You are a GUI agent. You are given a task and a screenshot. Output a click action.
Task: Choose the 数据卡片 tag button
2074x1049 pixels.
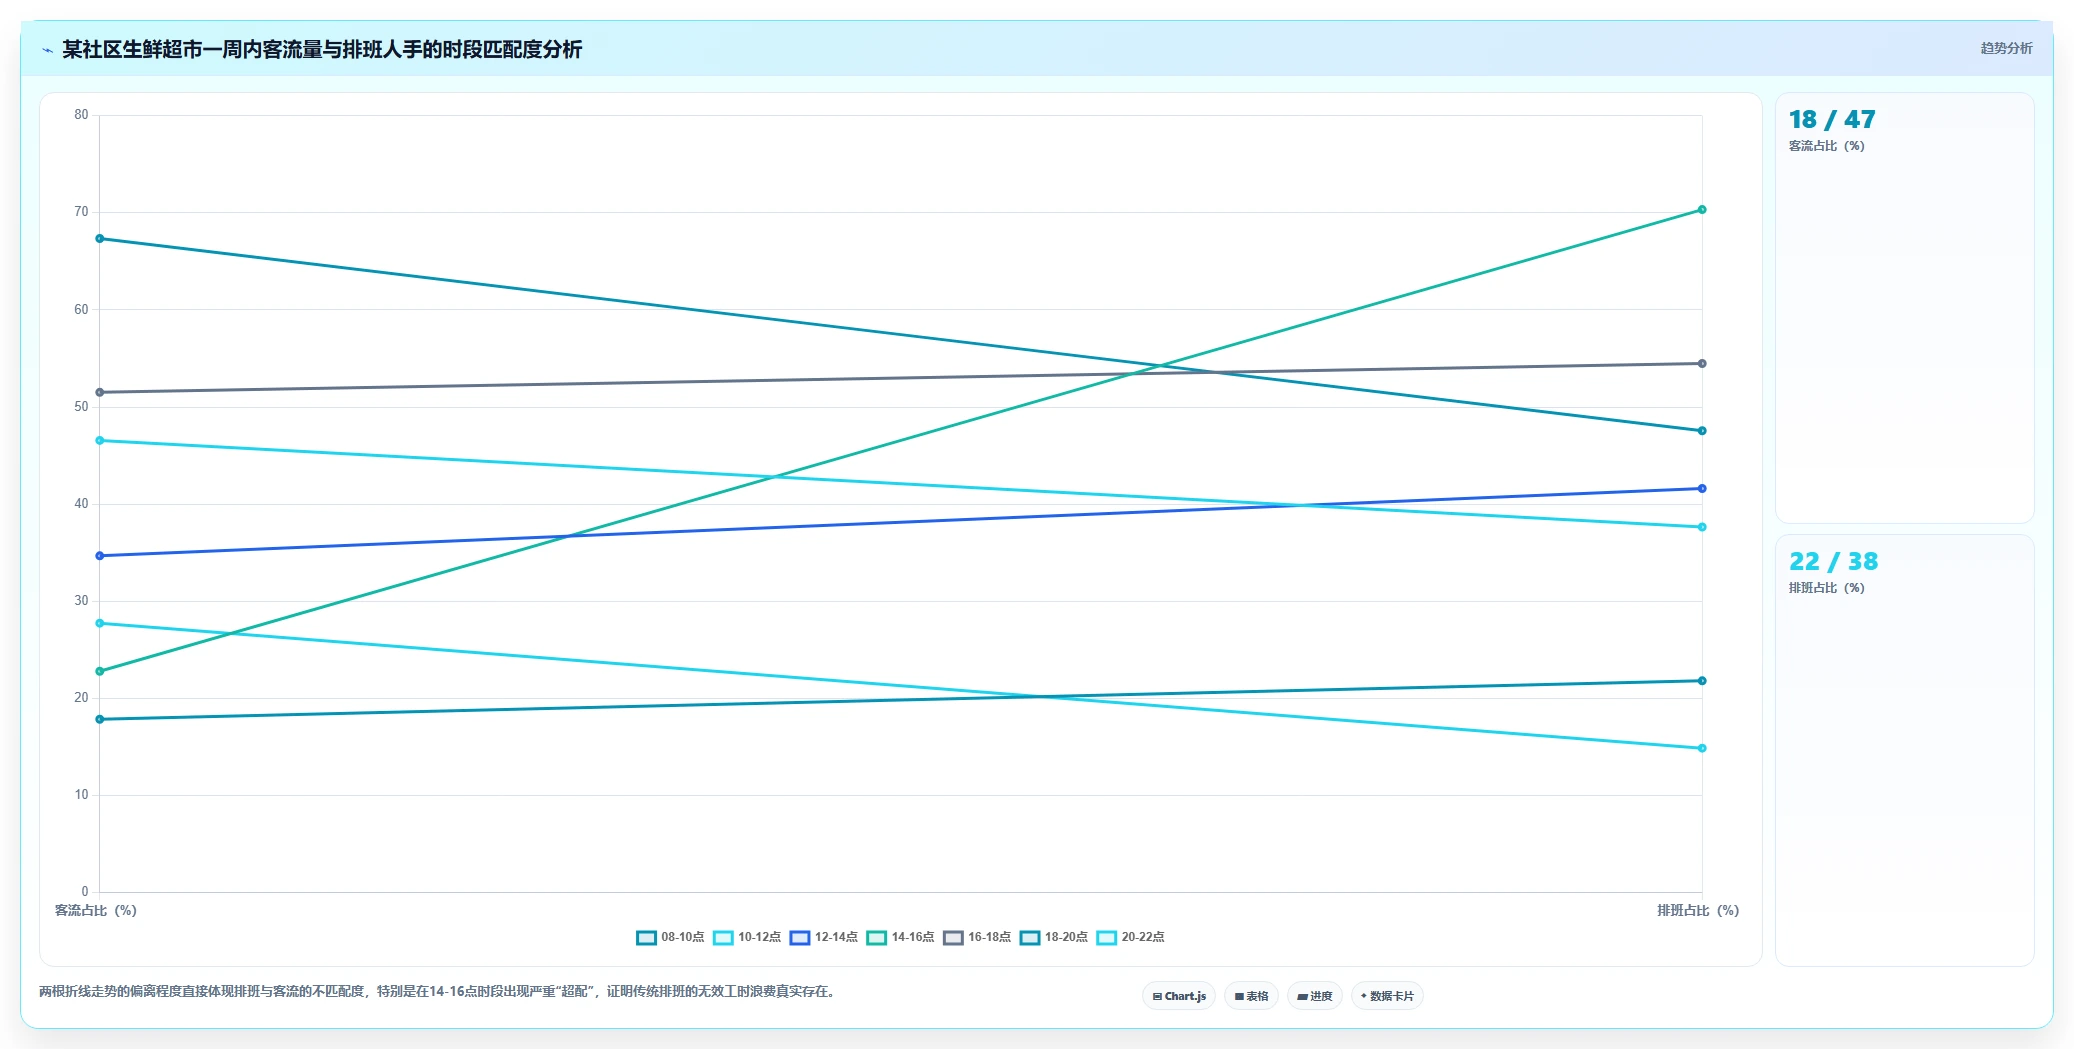[x=1387, y=996]
